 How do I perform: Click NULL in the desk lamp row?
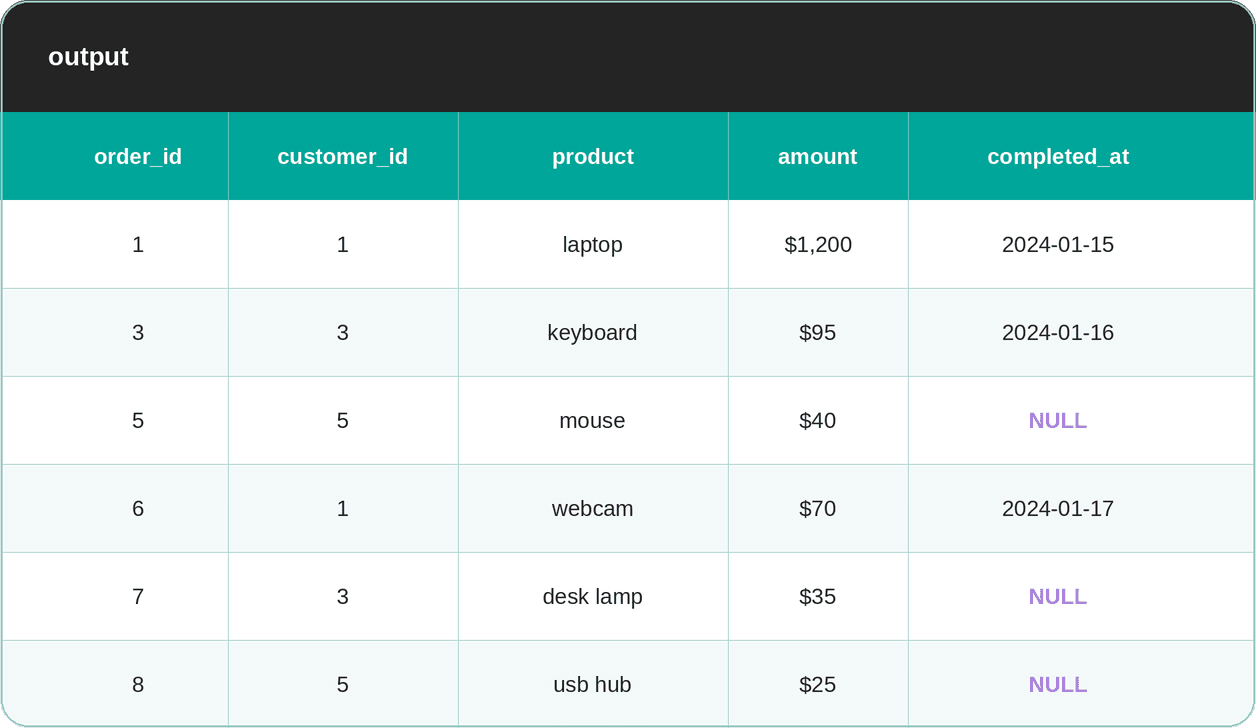click(1058, 596)
